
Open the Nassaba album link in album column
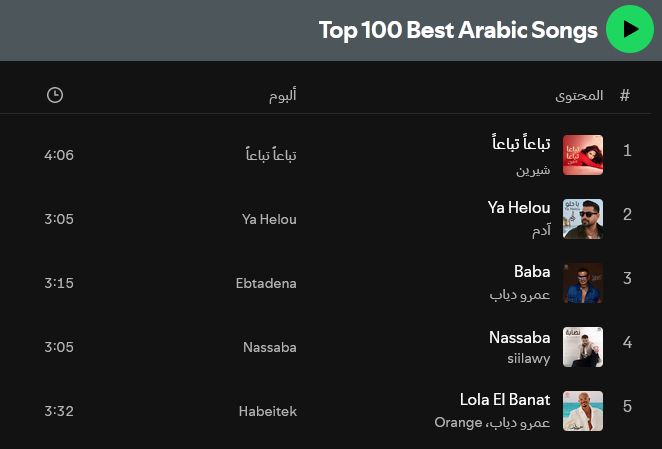tap(270, 347)
